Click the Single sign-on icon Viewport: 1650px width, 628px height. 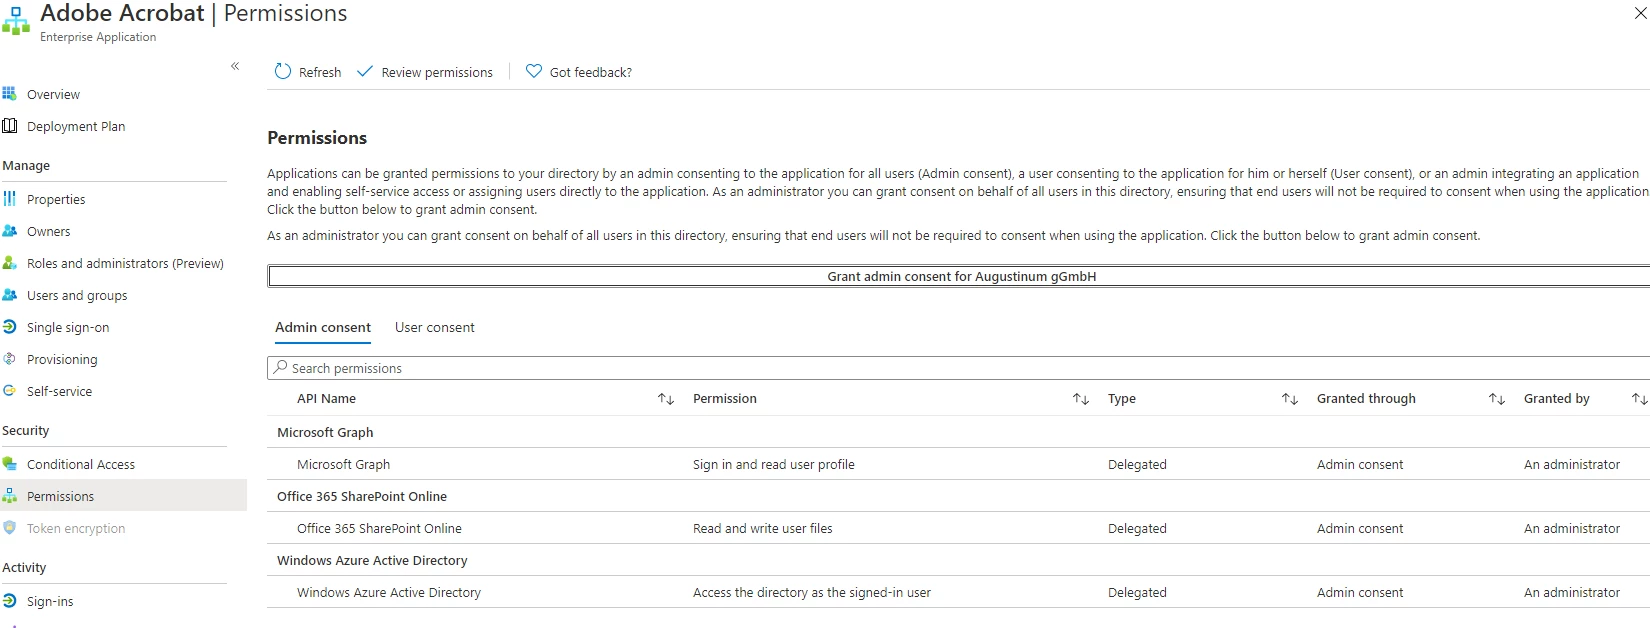click(10, 327)
